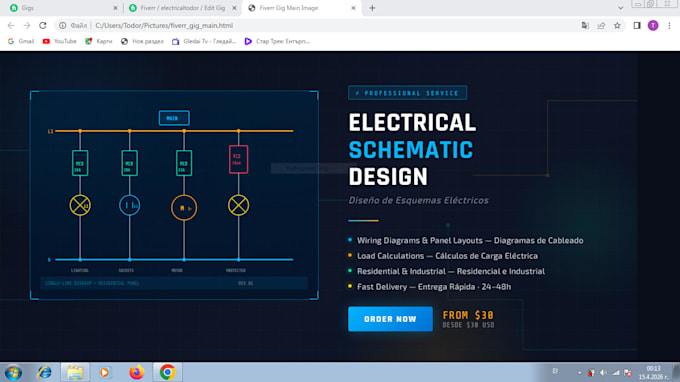Click the MAIN block in schematic

pyautogui.click(x=173, y=118)
